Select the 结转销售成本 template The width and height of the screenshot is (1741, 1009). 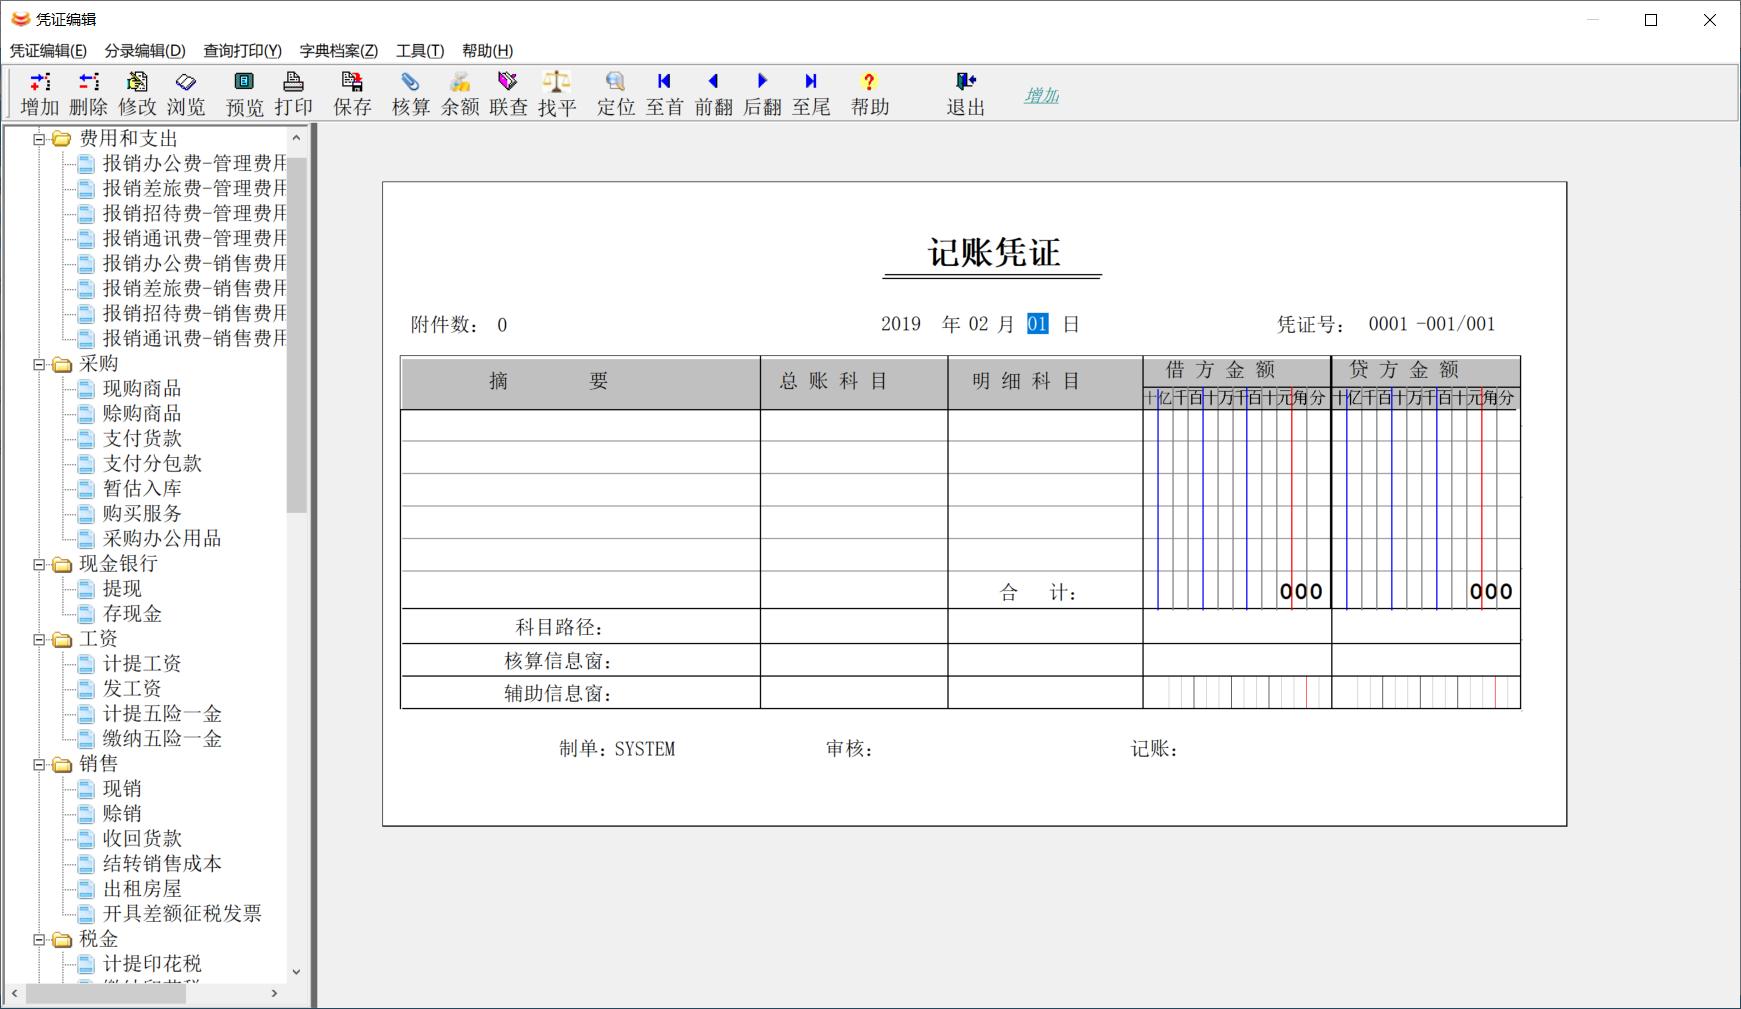tap(162, 863)
